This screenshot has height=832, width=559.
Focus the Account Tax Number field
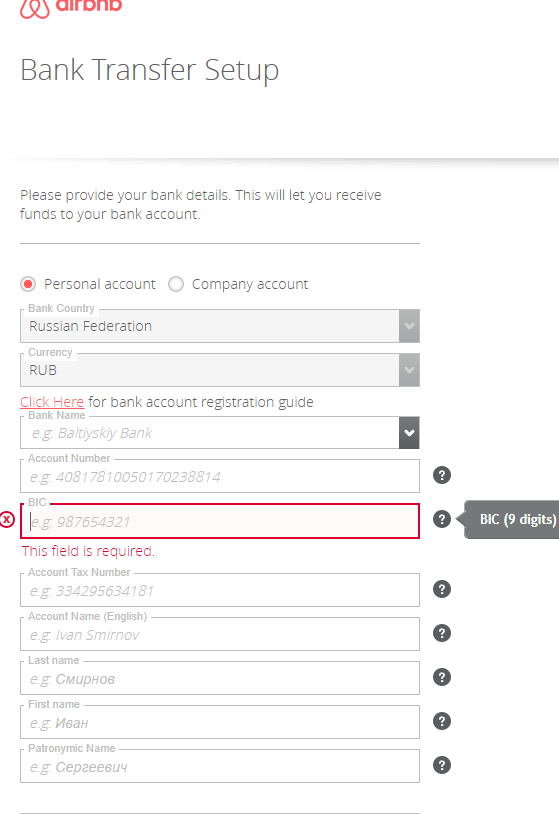[220, 590]
